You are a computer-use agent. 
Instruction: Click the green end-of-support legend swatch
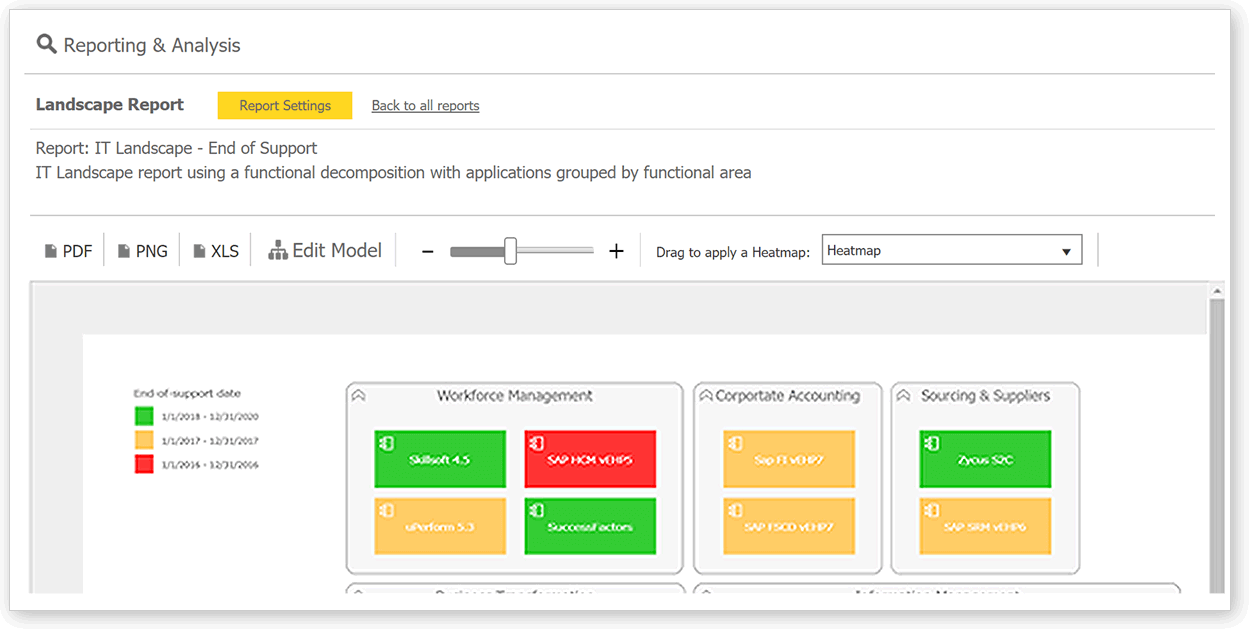(x=143, y=416)
